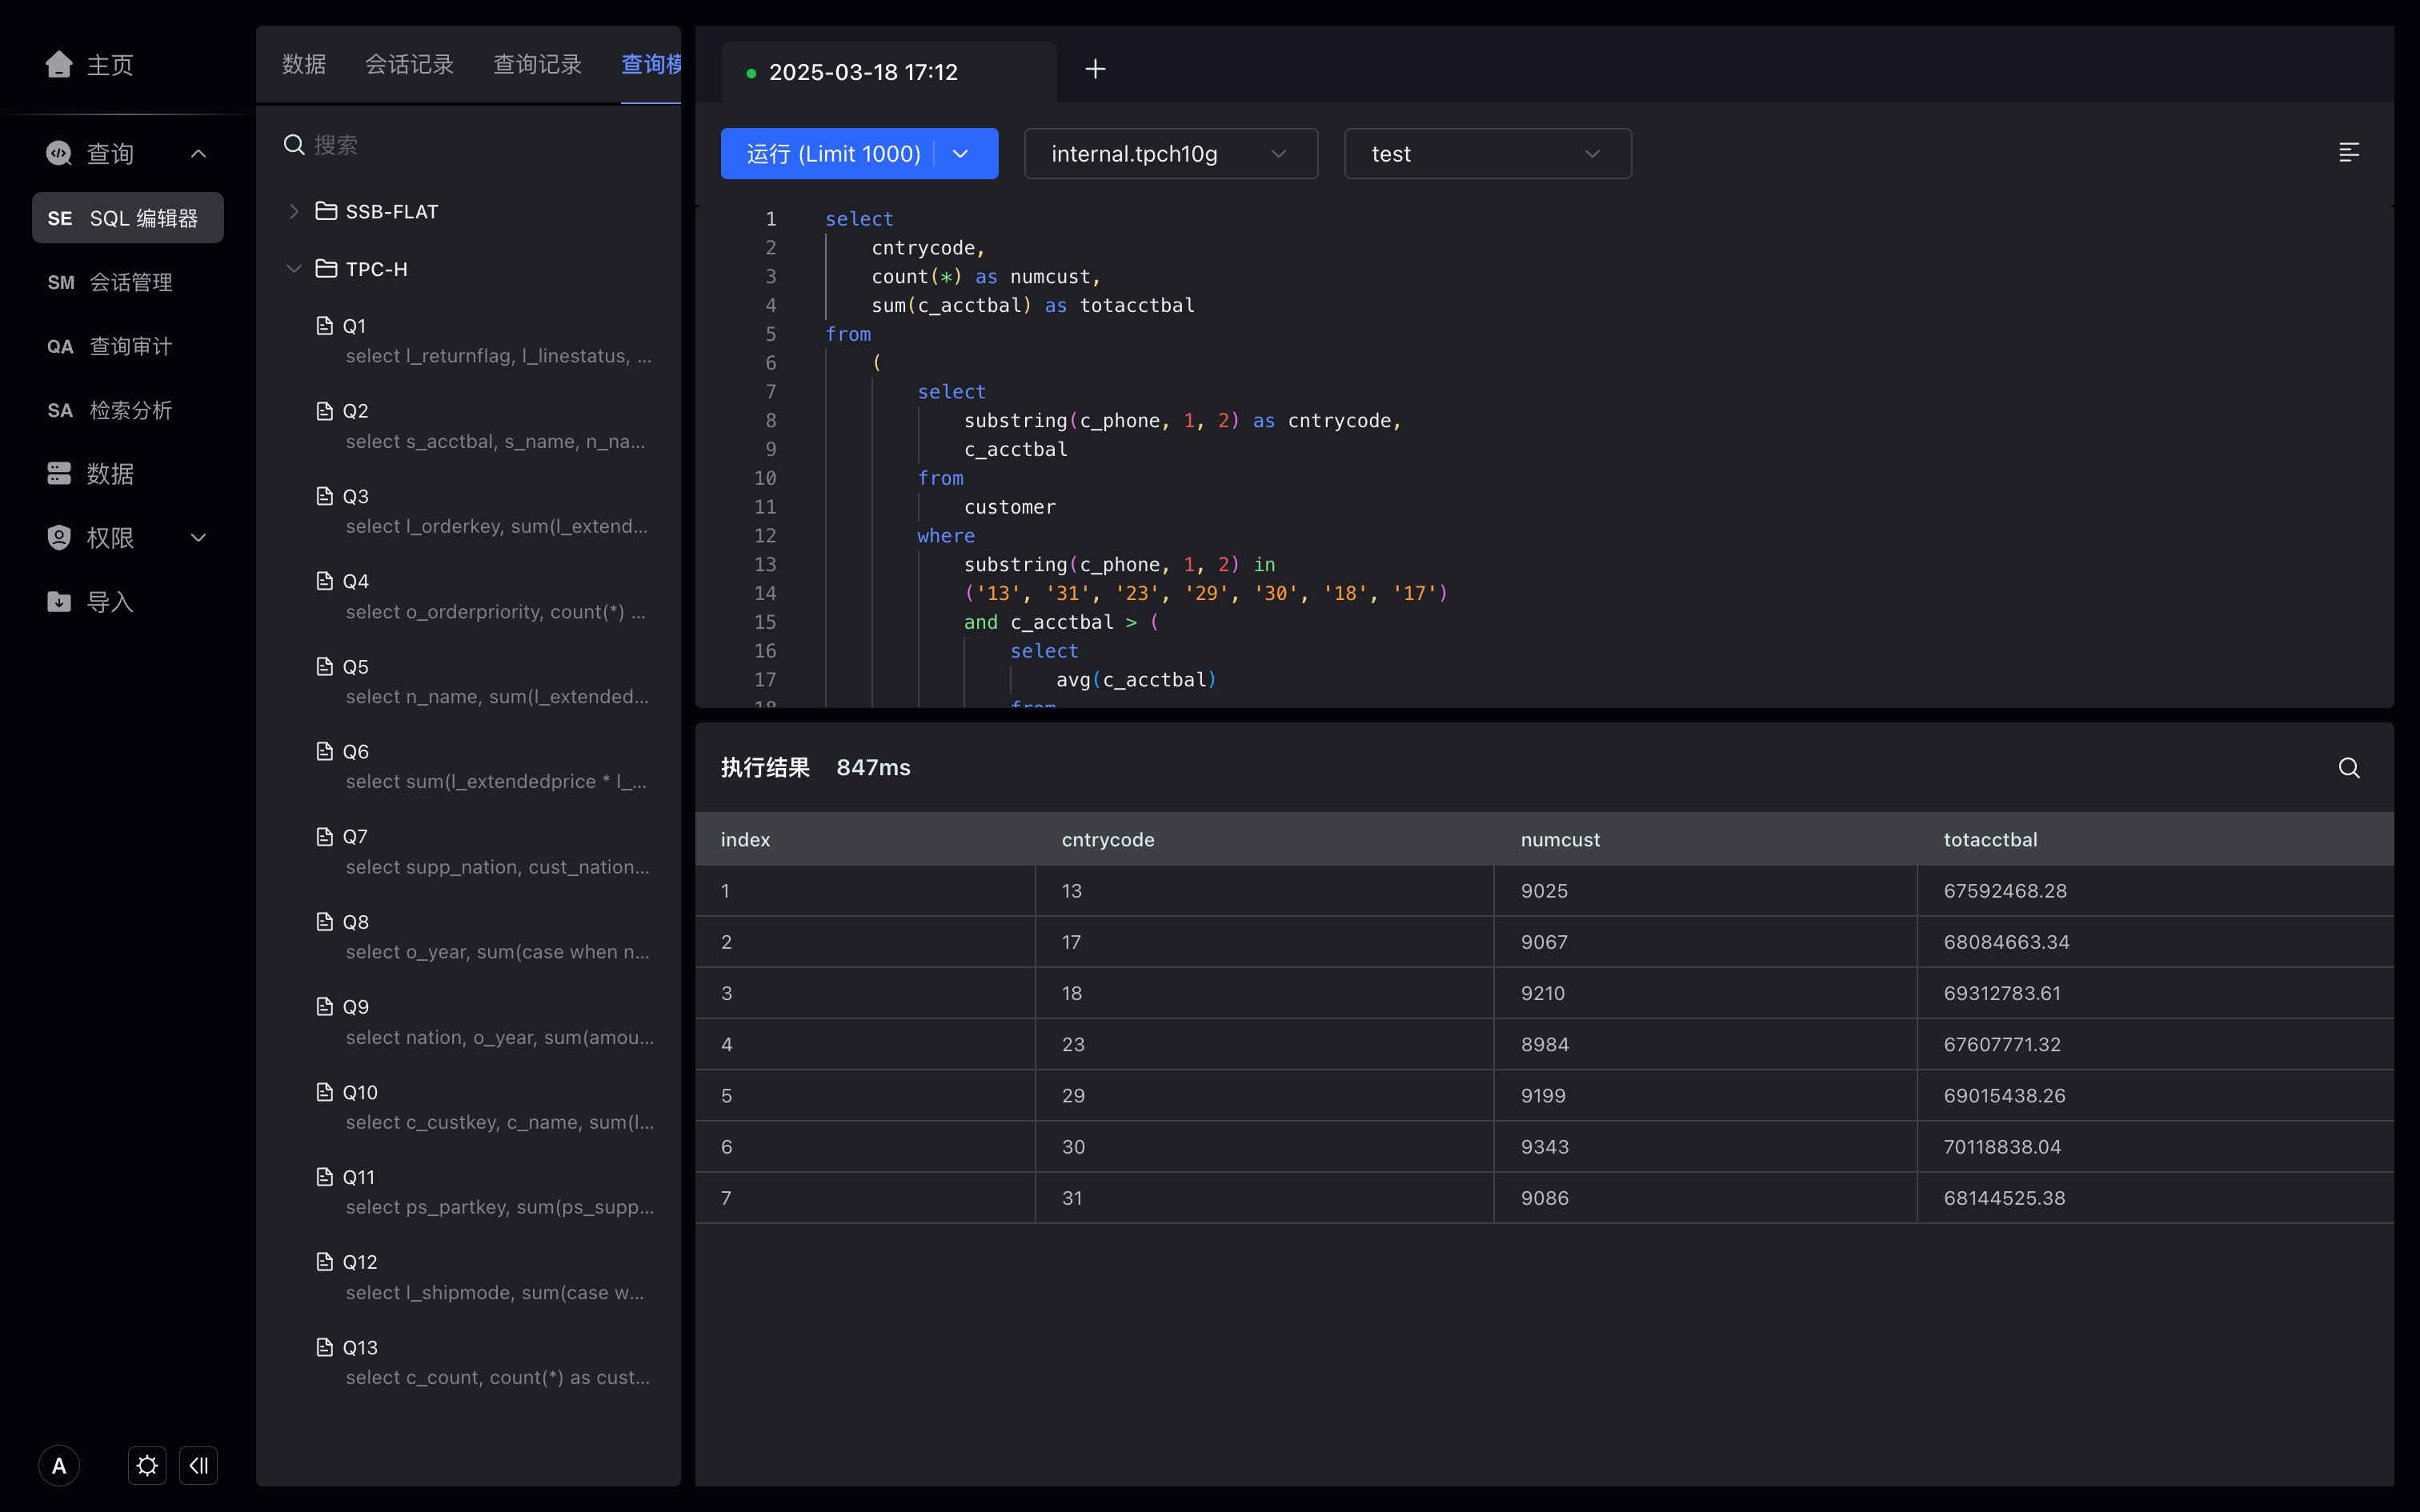Open the Q13 template file icon
Image resolution: width=2420 pixels, height=1512 pixels.
pos(324,1347)
